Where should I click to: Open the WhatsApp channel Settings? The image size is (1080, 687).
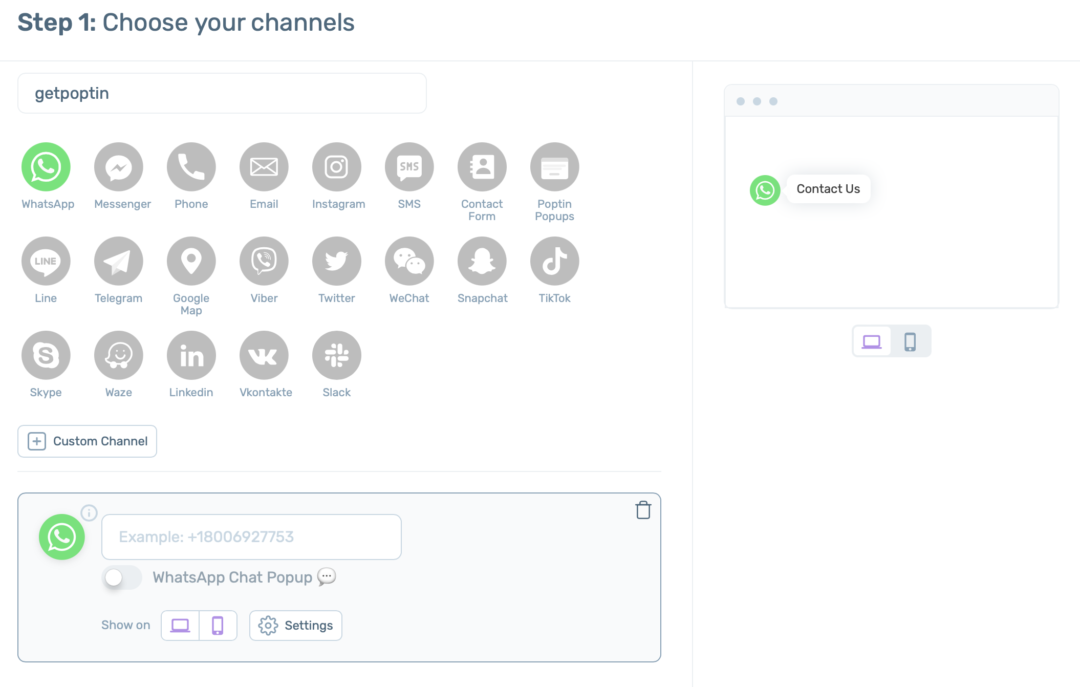[x=296, y=625]
